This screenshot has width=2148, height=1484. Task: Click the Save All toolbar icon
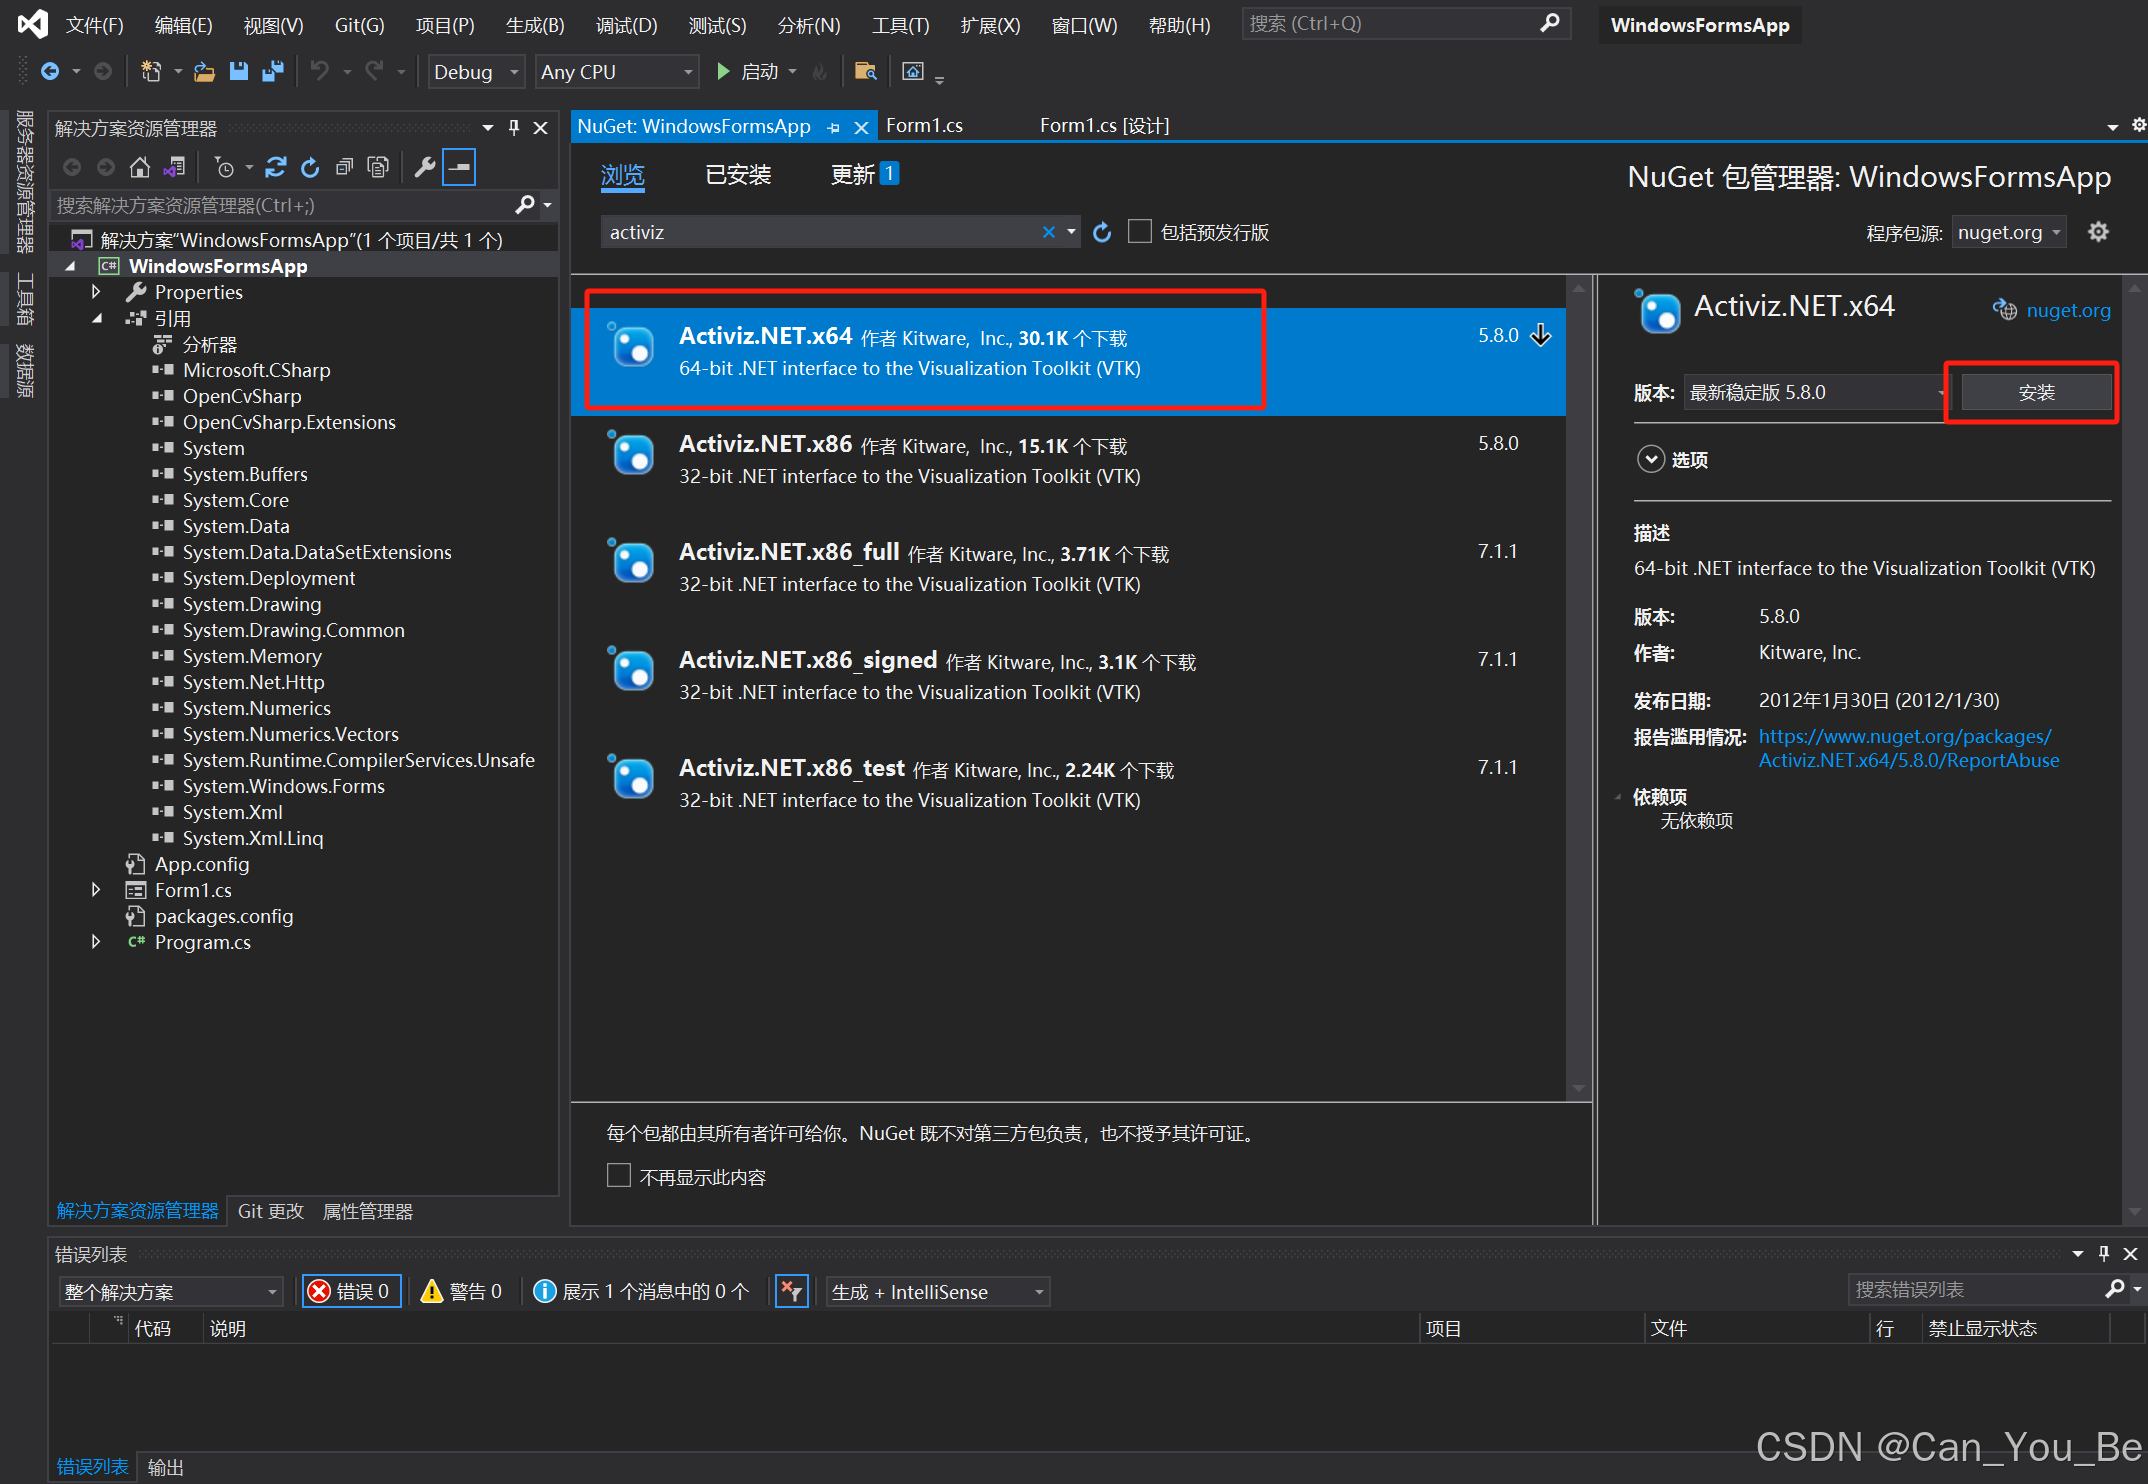click(272, 71)
